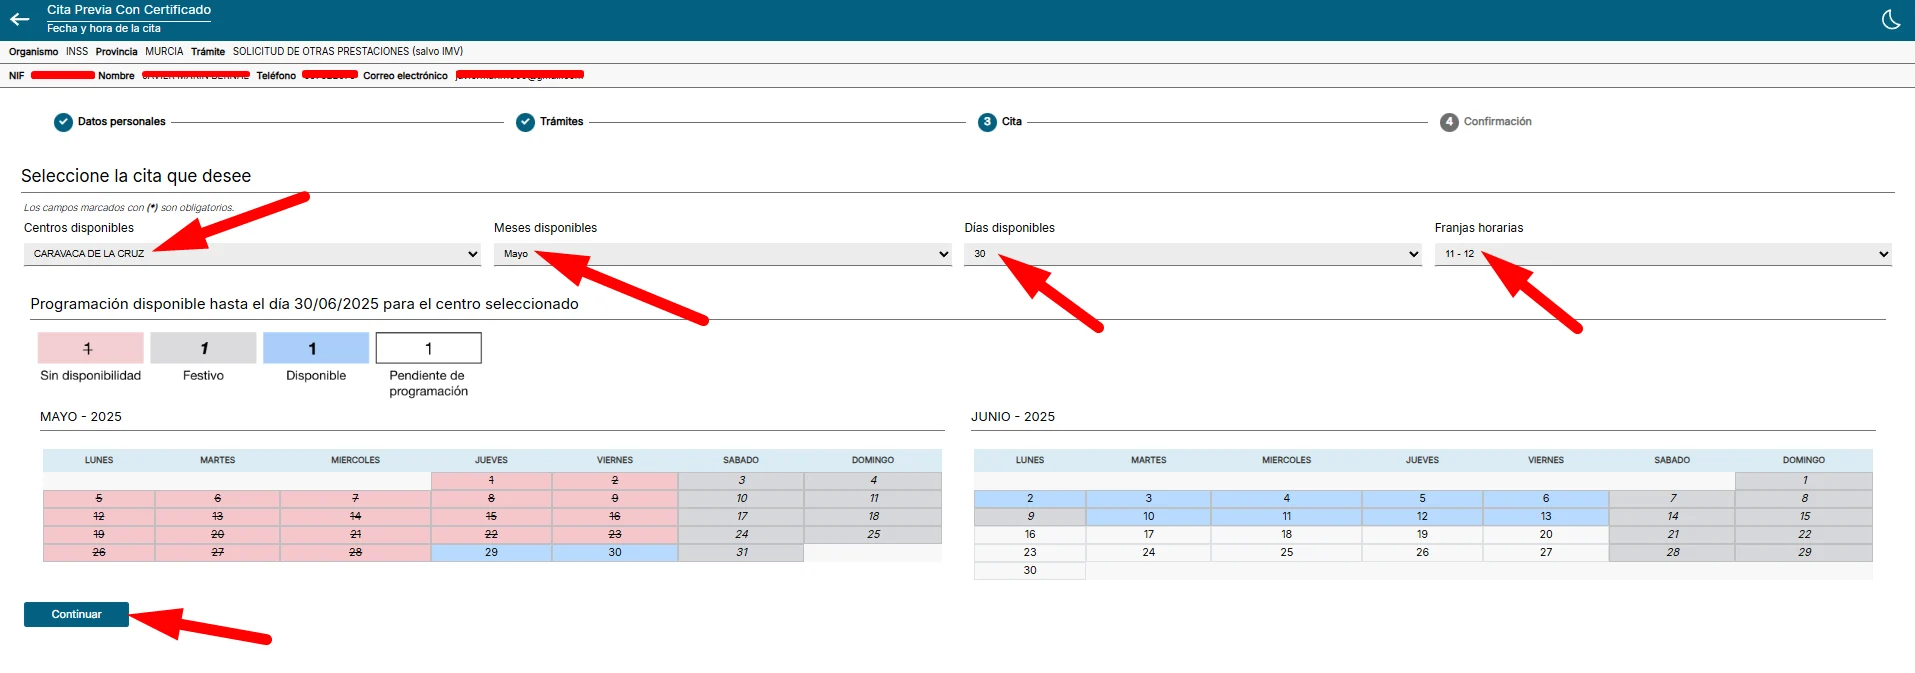
Task: Click the step 4 Confirmación circle icon
Action: [1449, 122]
